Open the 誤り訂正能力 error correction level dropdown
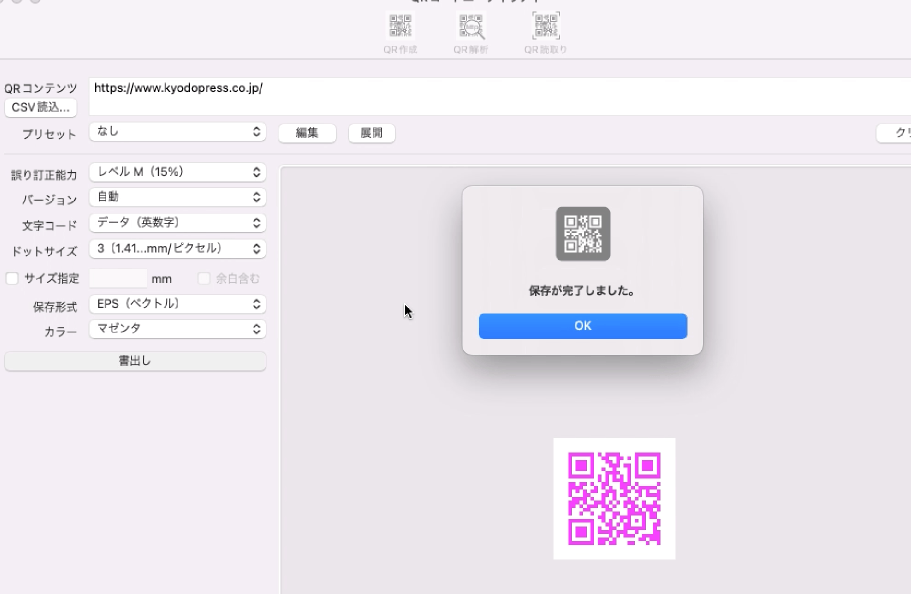Viewport: 911px width, 594px height. coord(177,171)
